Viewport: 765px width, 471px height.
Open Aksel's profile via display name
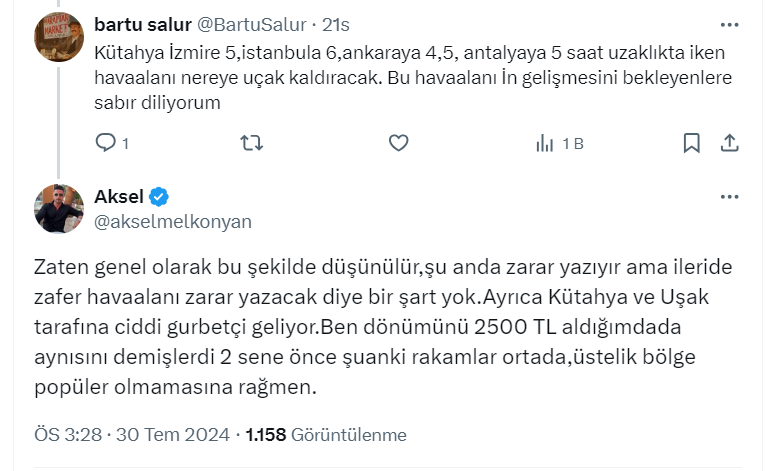118,196
